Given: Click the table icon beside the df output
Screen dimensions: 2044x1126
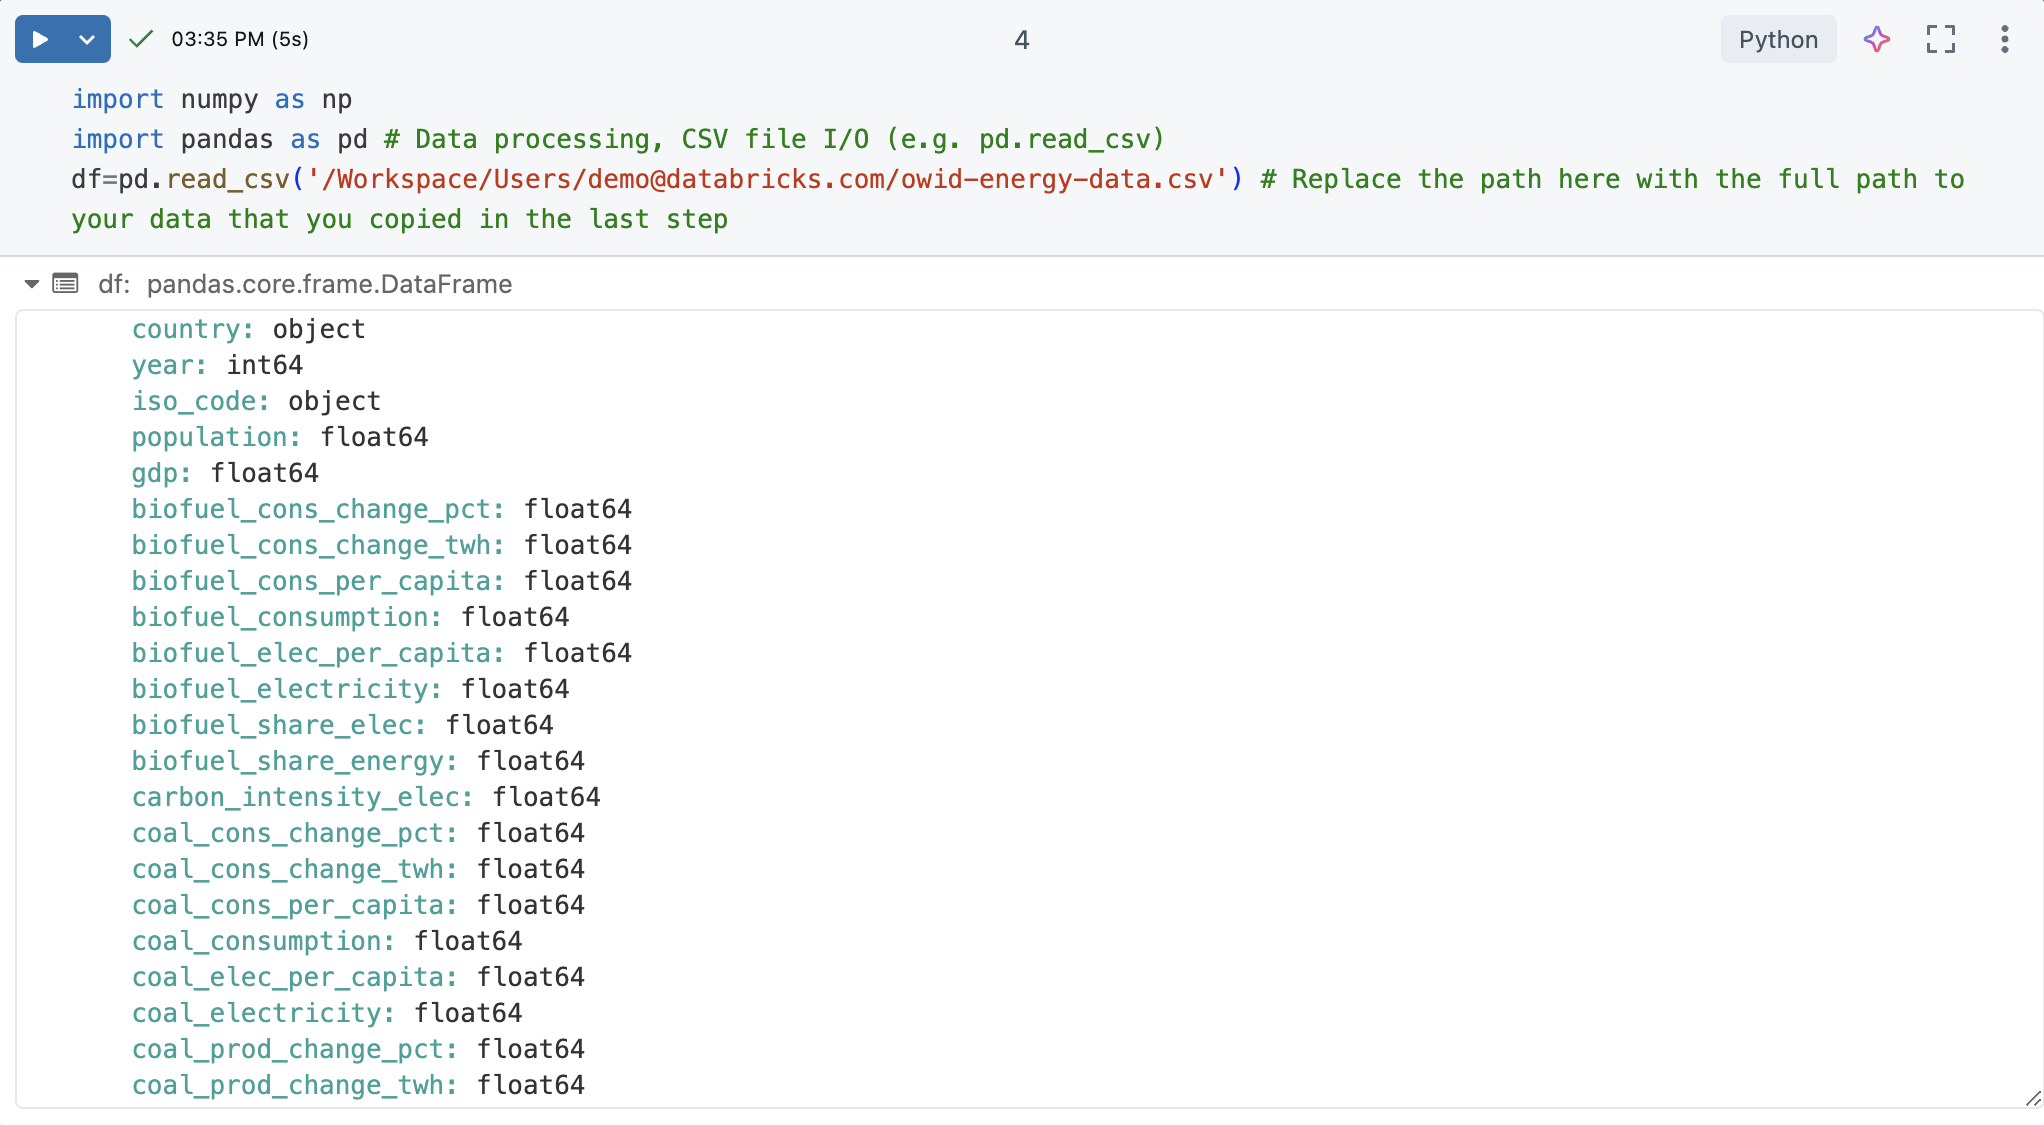Looking at the screenshot, I should point(64,284).
